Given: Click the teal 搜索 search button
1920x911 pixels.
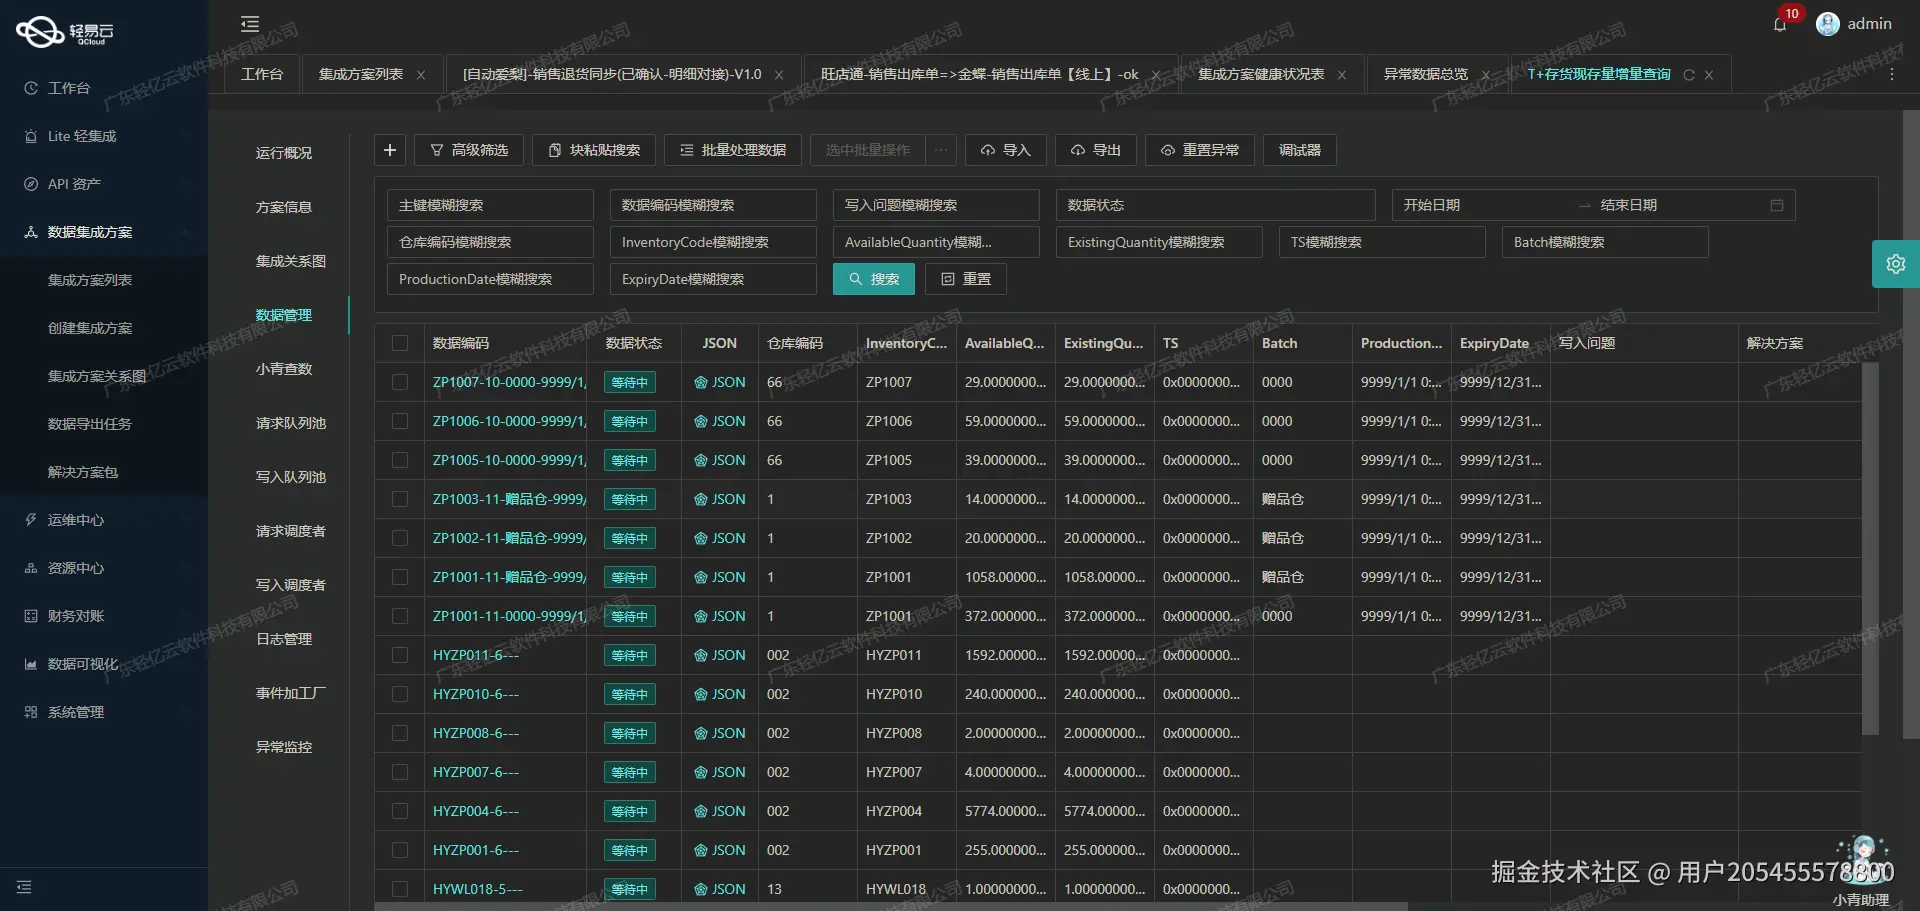Looking at the screenshot, I should [874, 279].
